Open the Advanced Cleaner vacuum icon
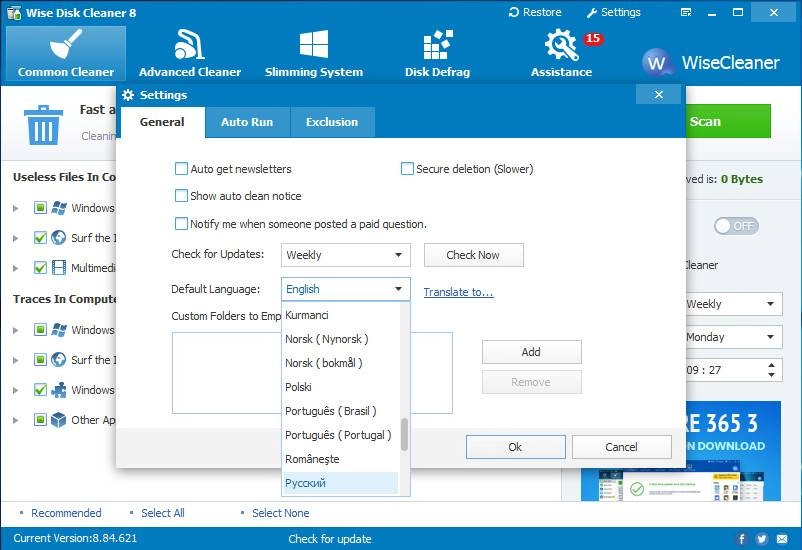 click(x=189, y=44)
